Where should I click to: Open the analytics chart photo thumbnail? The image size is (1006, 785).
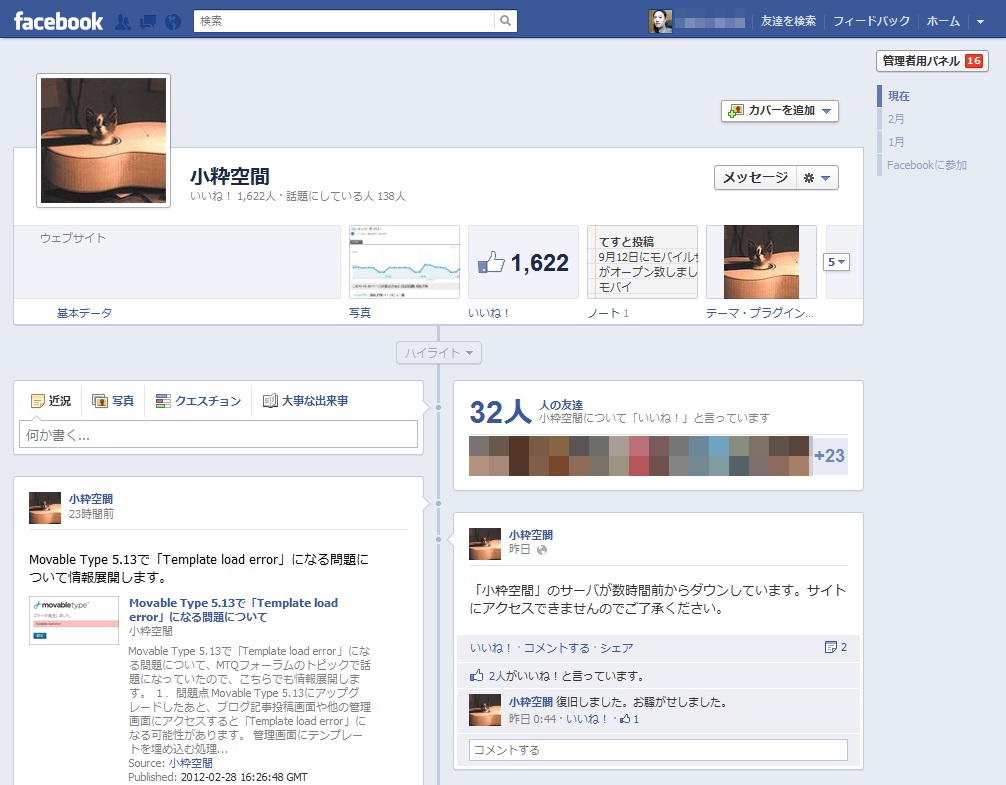click(x=404, y=262)
